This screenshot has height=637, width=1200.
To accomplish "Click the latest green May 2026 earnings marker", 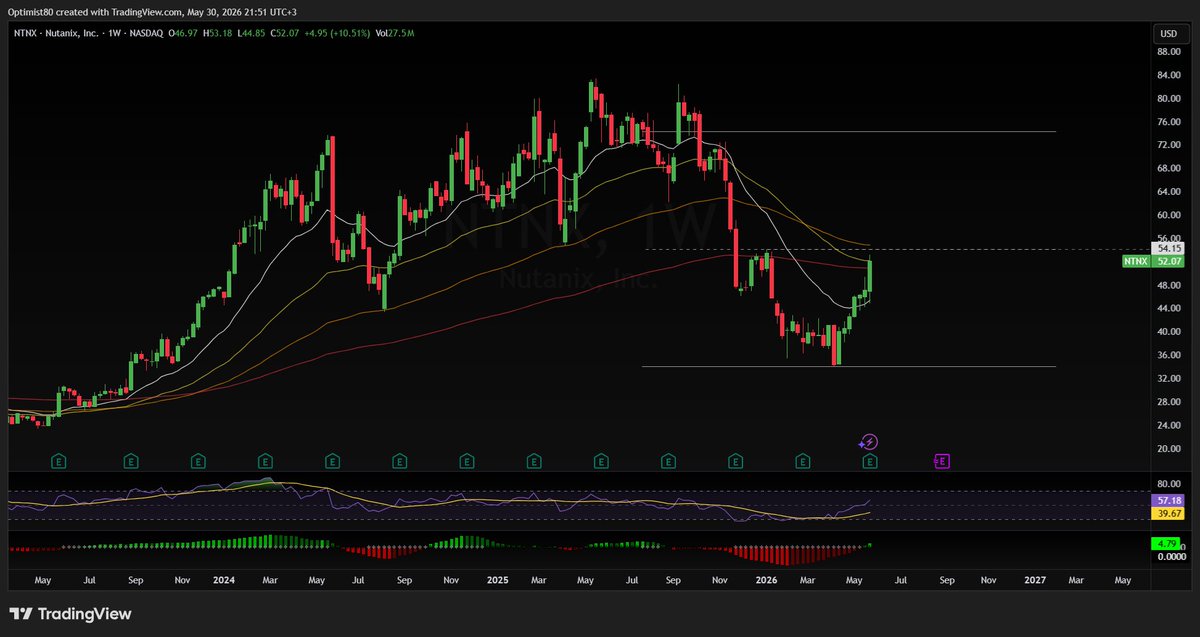I will point(870,461).
